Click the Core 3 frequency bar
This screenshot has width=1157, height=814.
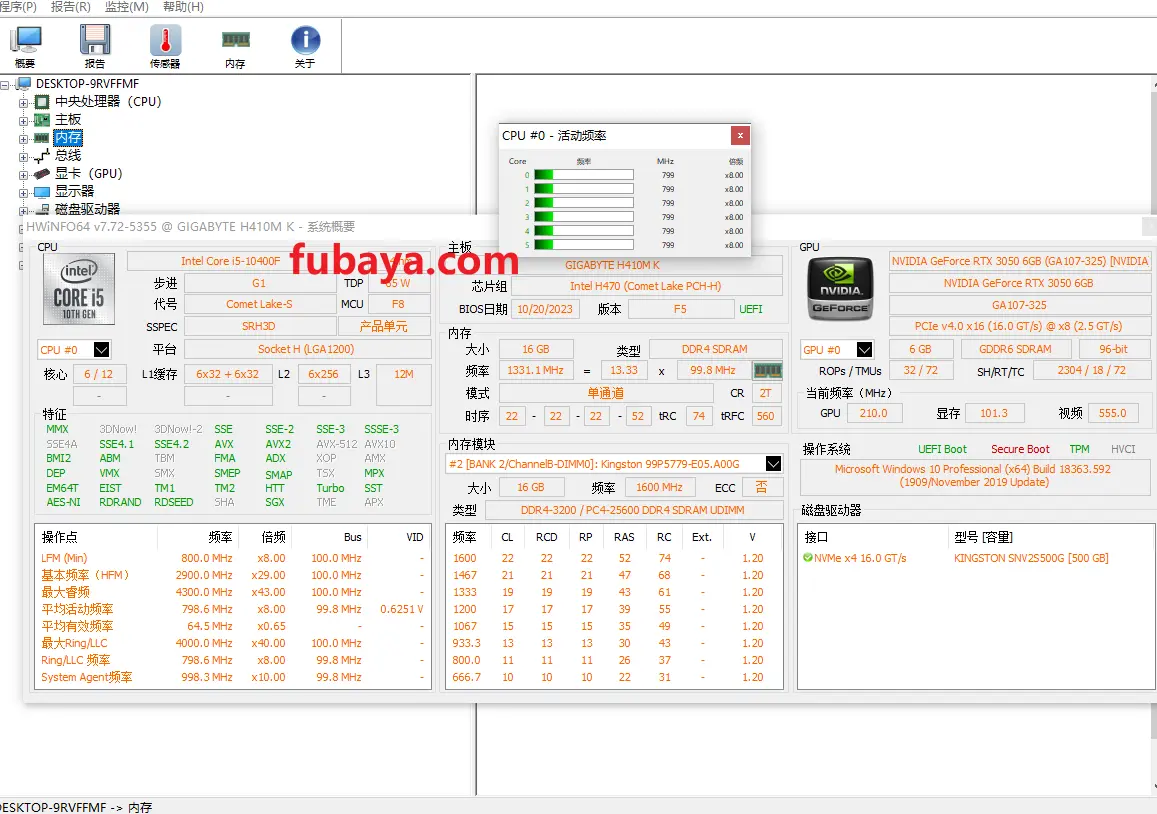(x=584, y=217)
